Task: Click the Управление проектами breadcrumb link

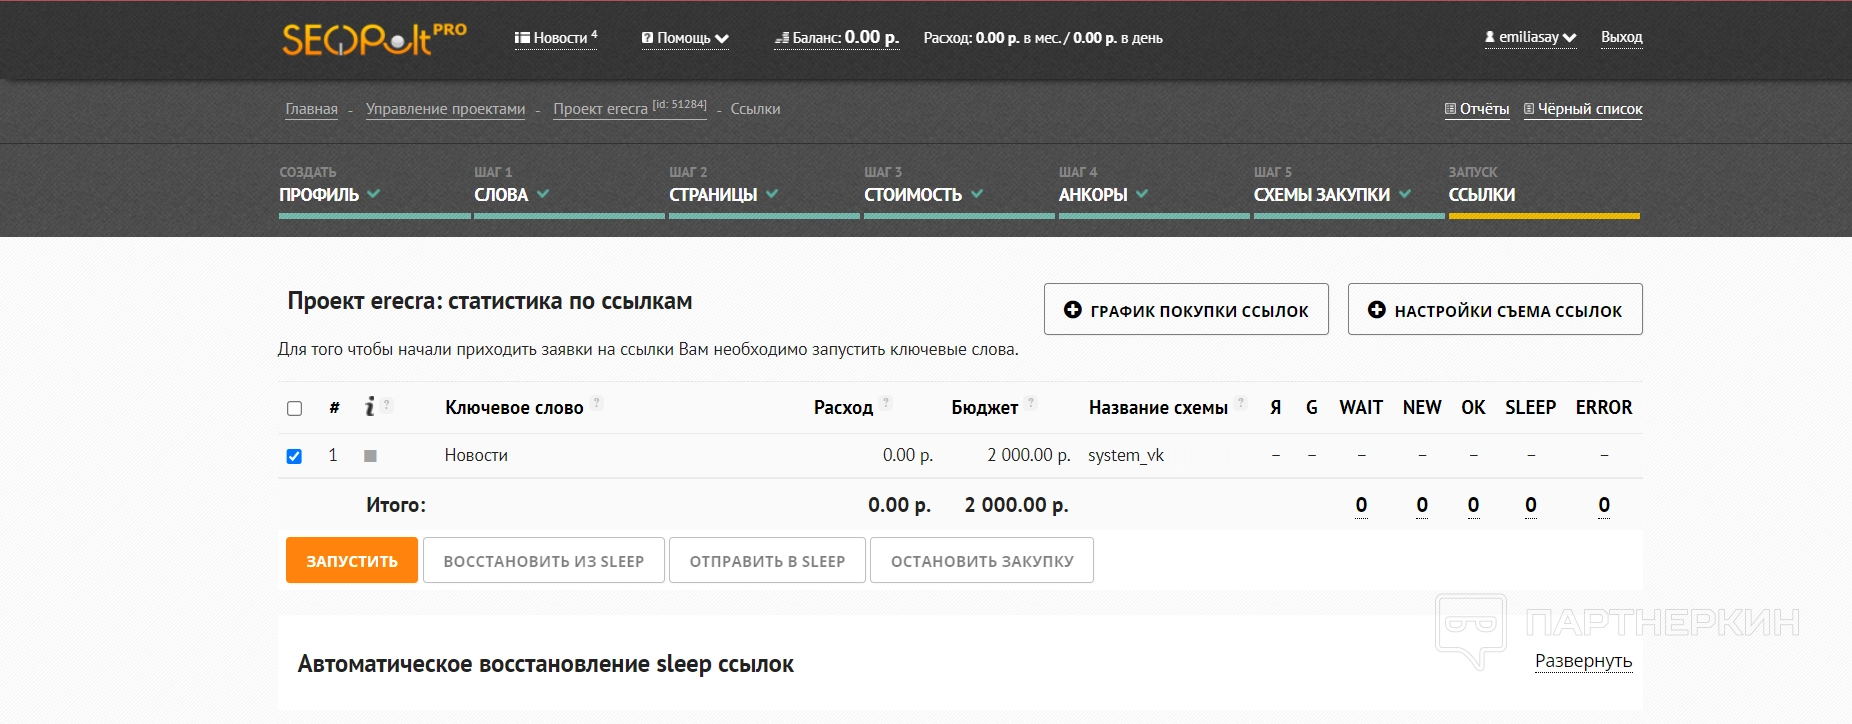Action: [445, 109]
